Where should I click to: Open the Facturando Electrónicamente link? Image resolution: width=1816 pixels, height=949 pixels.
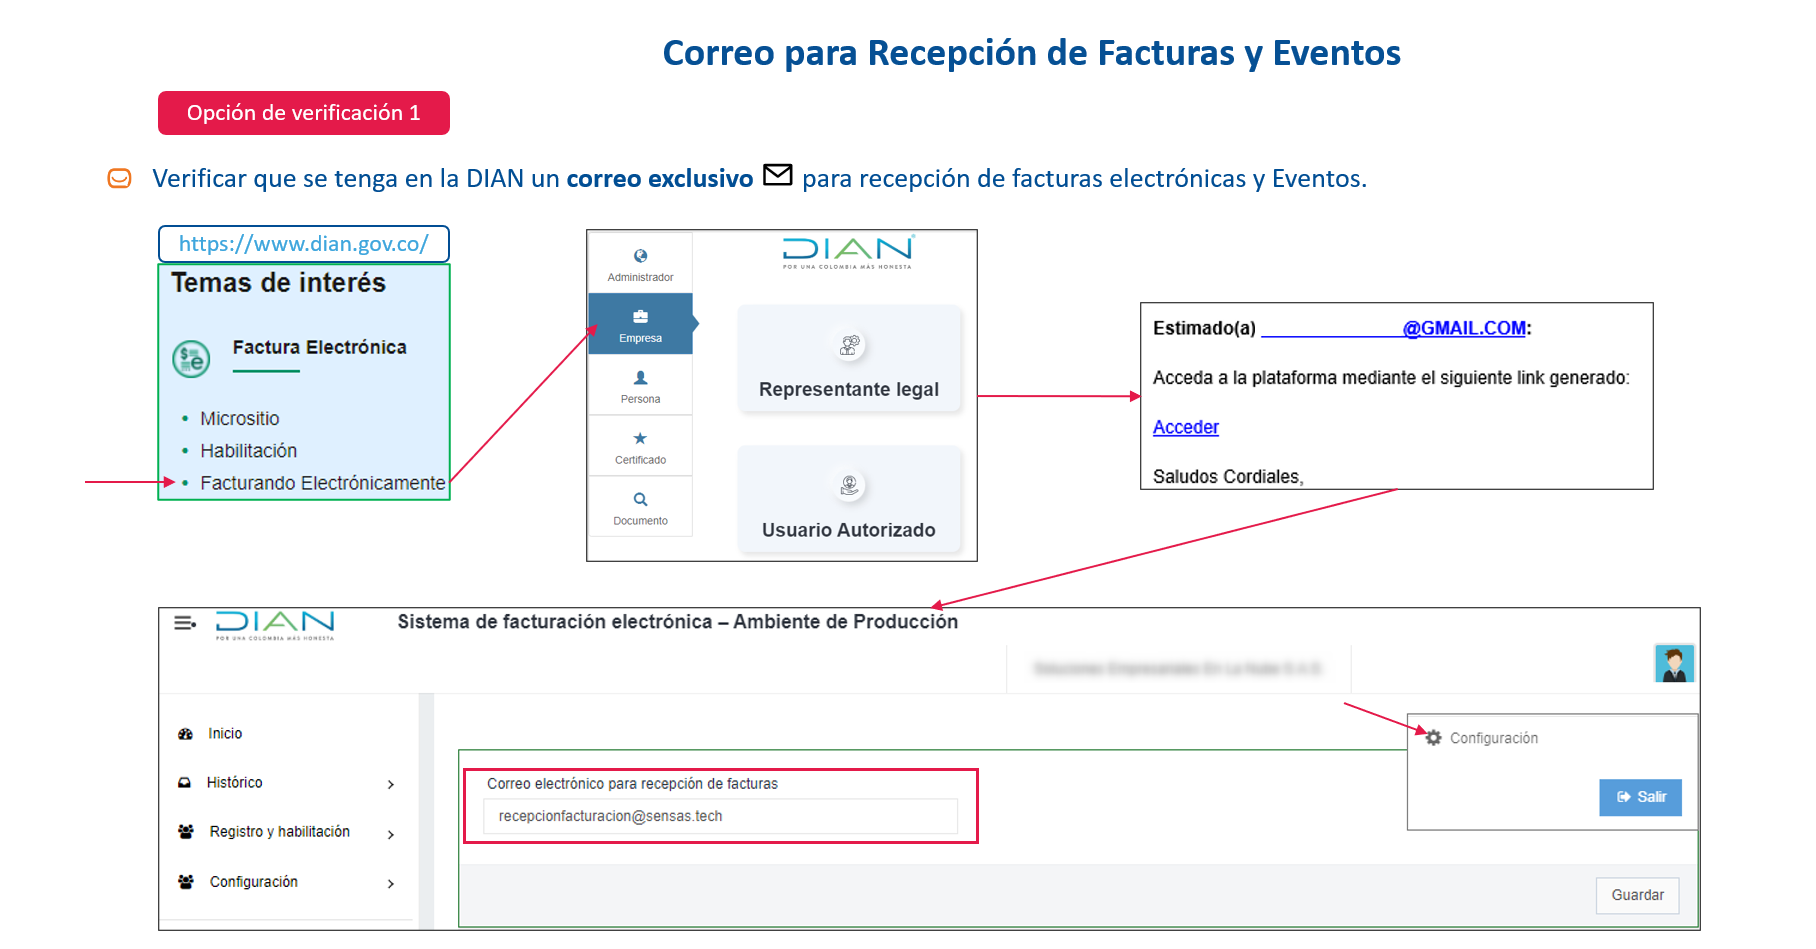[322, 483]
